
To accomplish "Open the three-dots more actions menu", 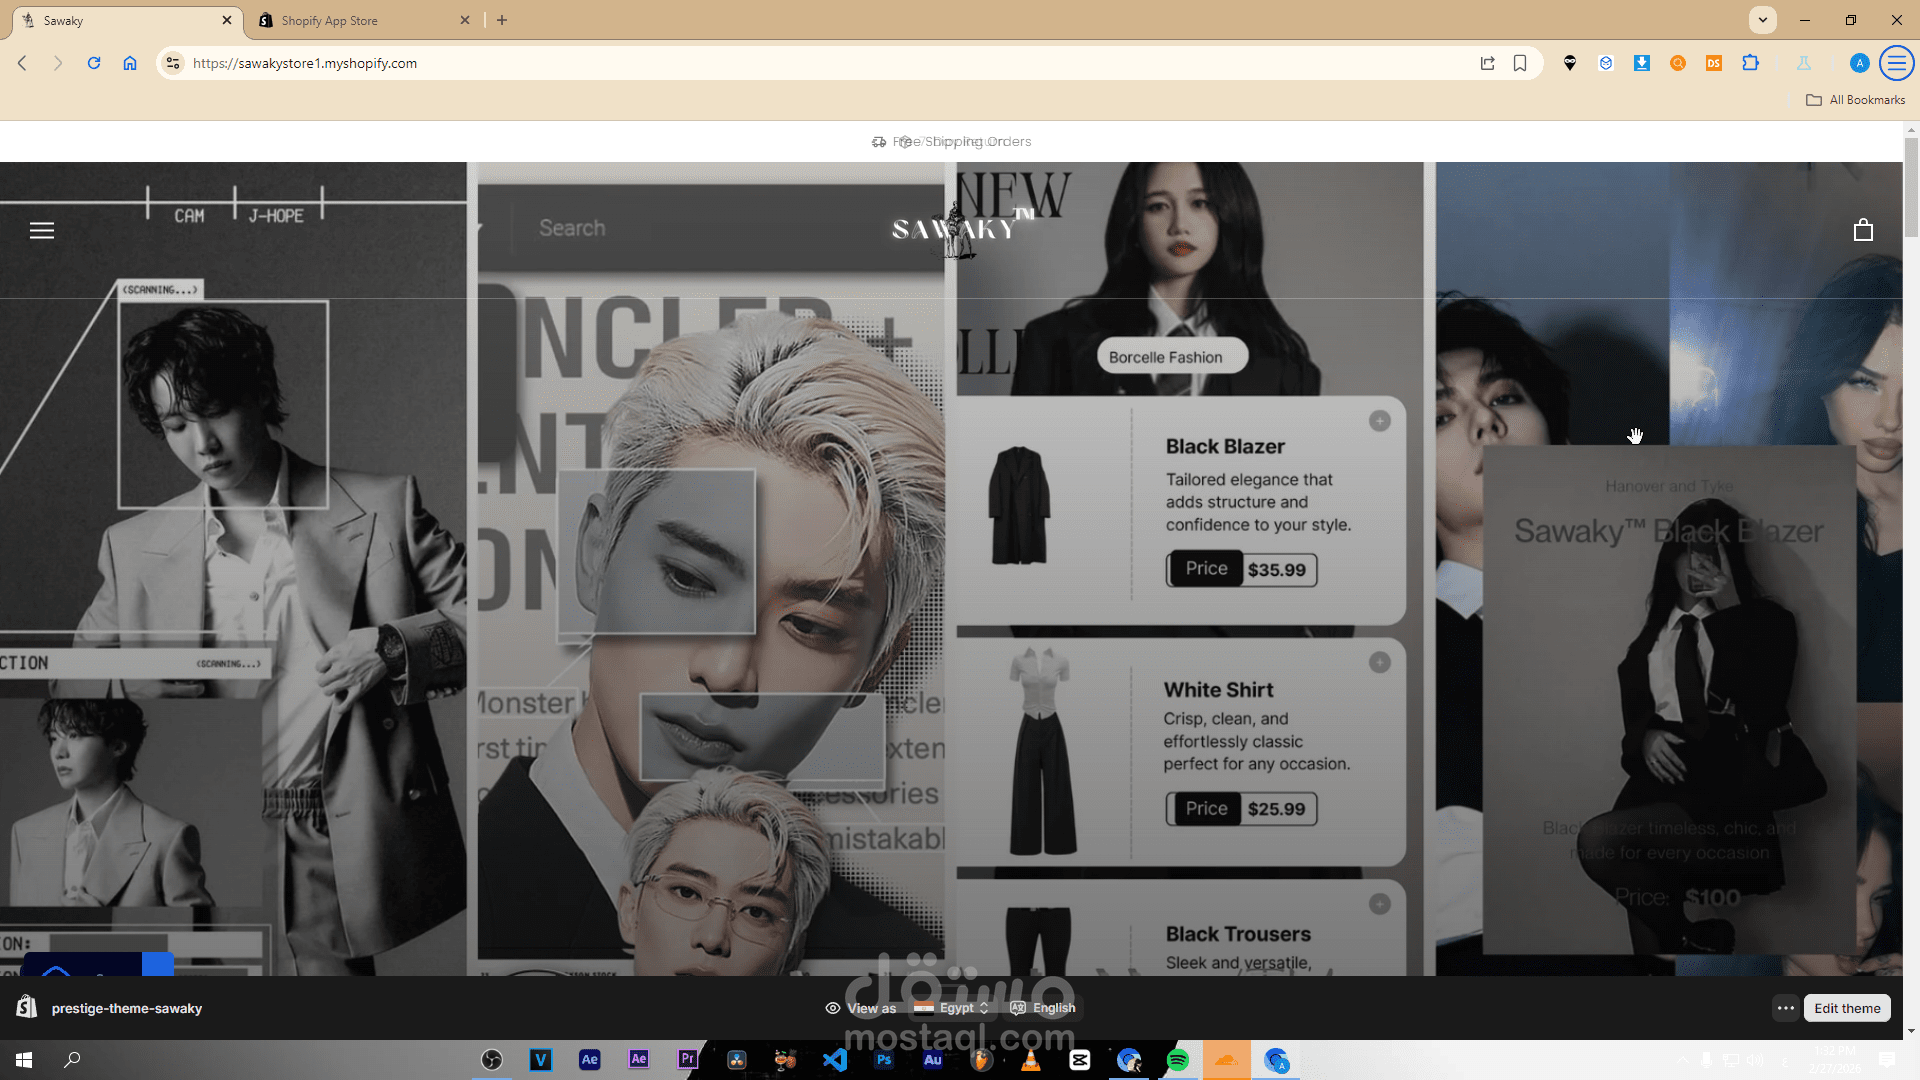I will click(1786, 1008).
